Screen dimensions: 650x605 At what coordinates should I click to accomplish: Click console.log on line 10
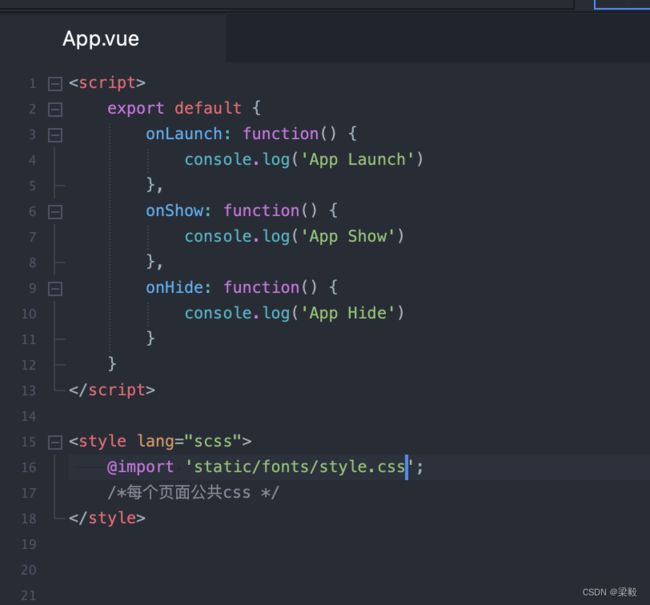[237, 313]
